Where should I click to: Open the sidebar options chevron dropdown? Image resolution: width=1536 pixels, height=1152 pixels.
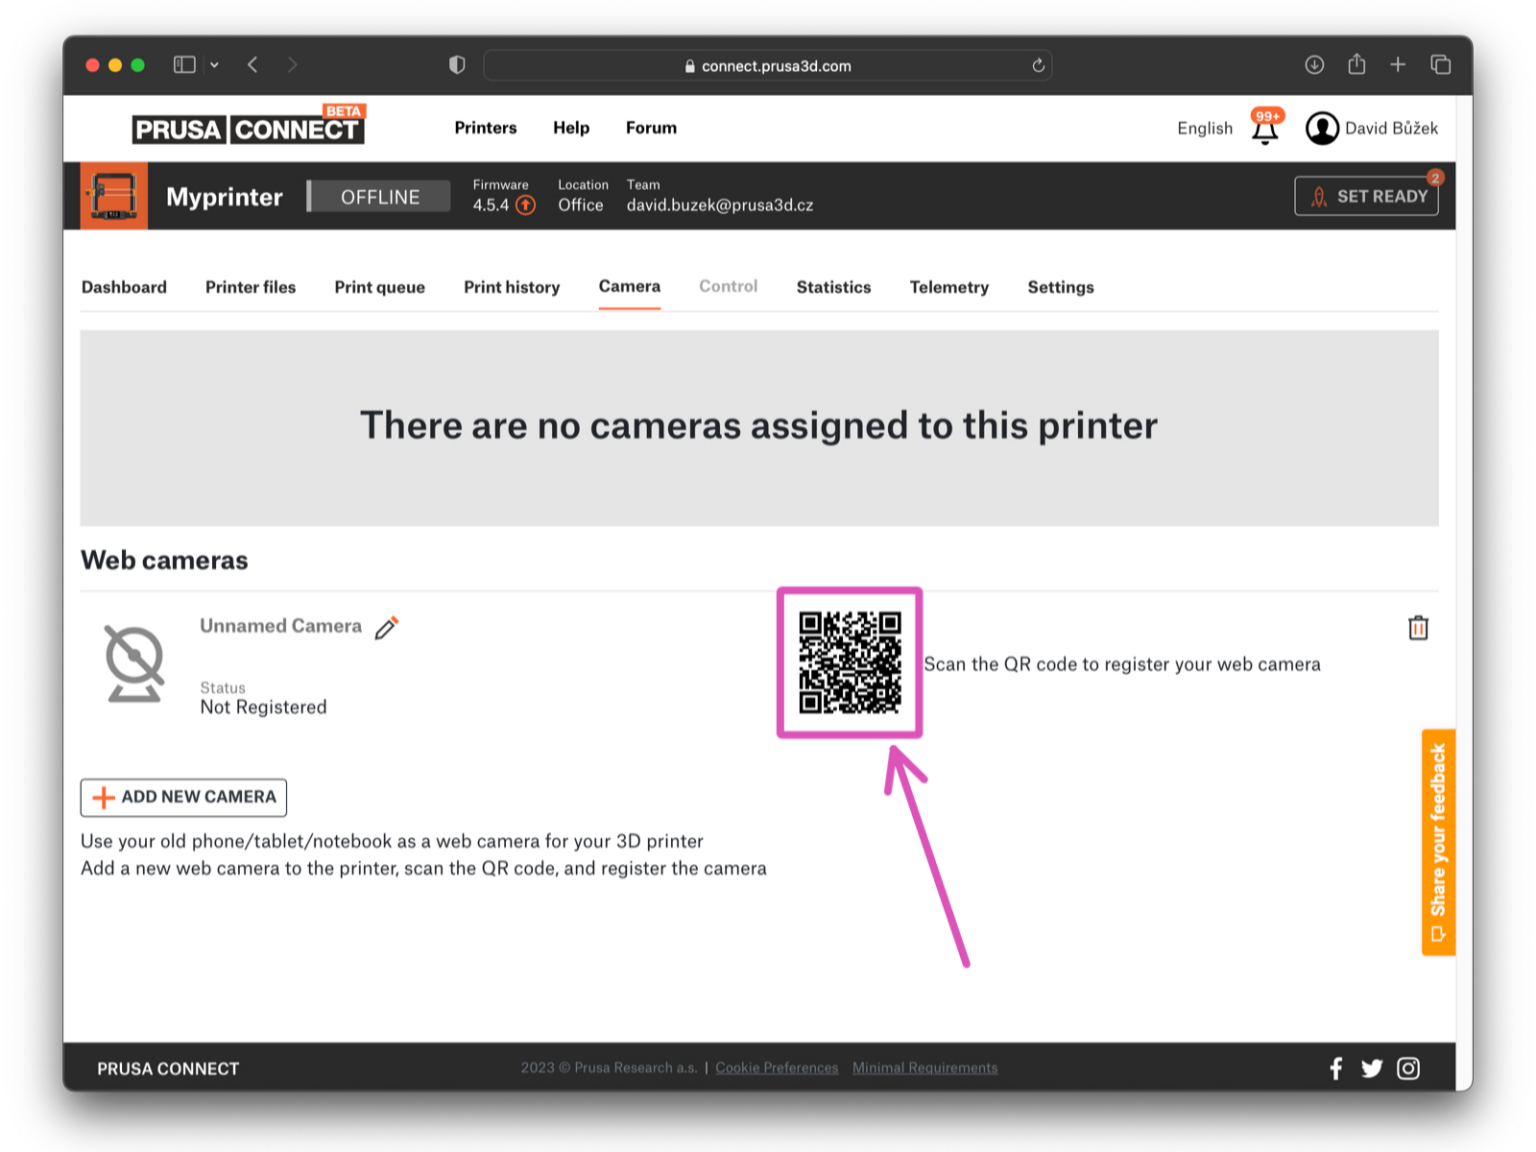point(214,64)
